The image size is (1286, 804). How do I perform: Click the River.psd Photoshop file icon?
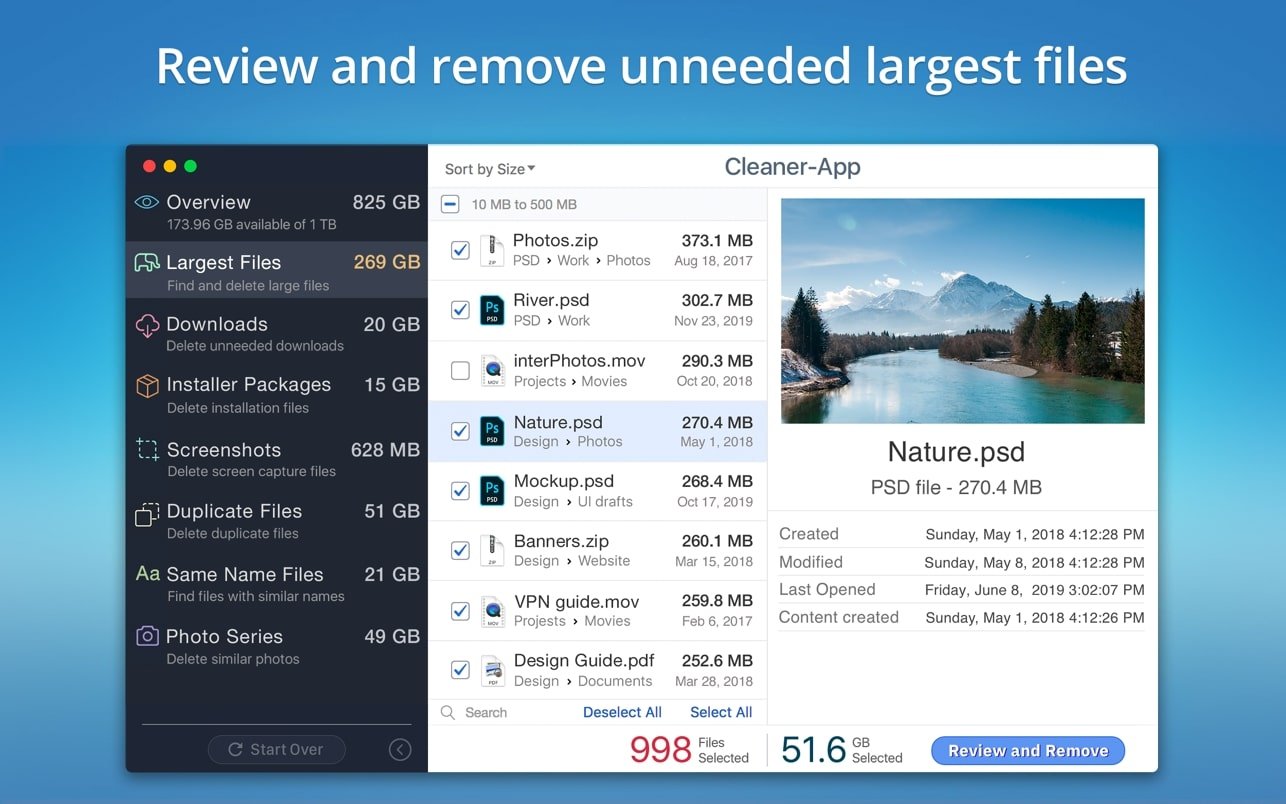coord(491,310)
